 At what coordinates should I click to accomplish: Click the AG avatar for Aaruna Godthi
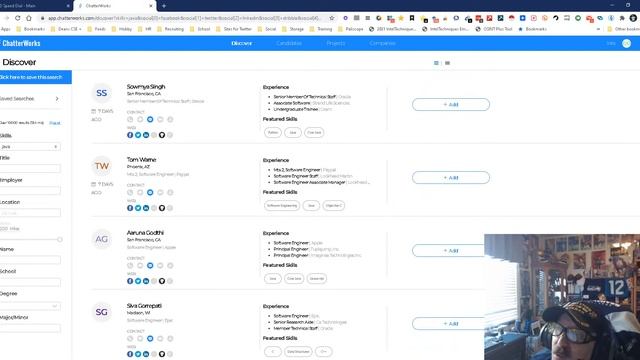102,239
